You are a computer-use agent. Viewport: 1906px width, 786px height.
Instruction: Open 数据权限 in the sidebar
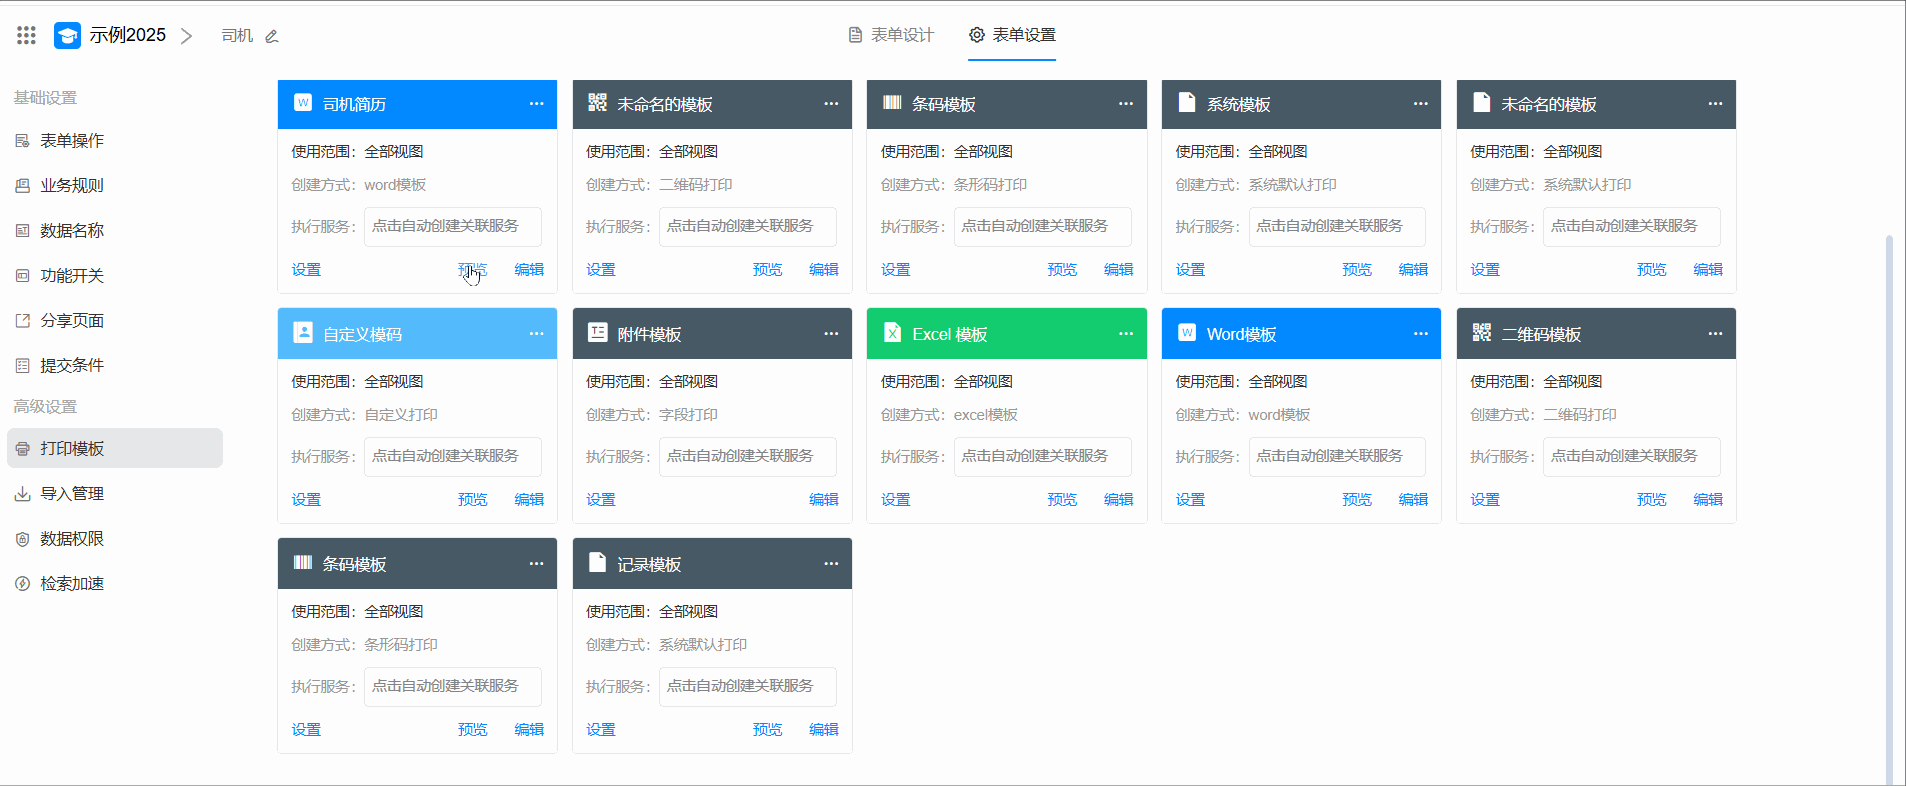click(71, 539)
